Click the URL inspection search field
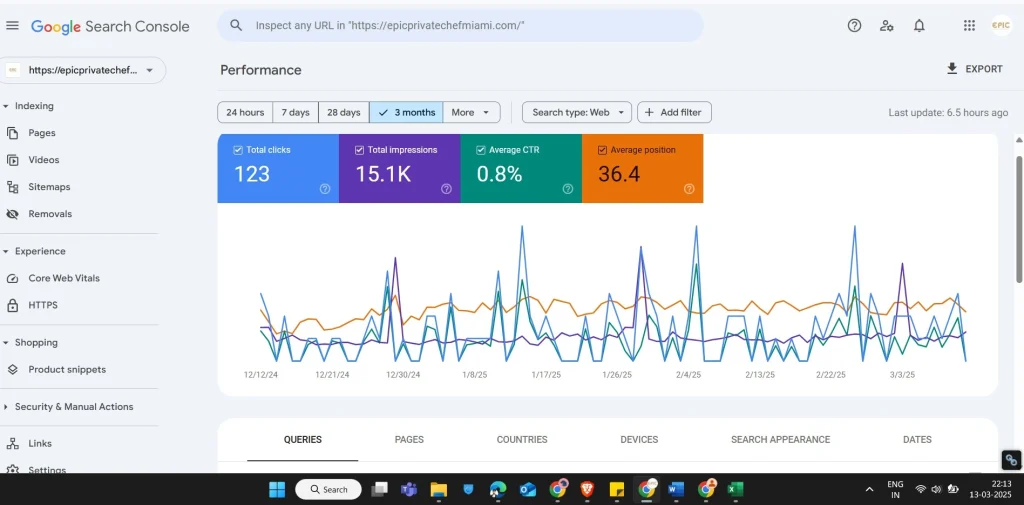Viewport: 1024px width, 505px height. point(460,26)
